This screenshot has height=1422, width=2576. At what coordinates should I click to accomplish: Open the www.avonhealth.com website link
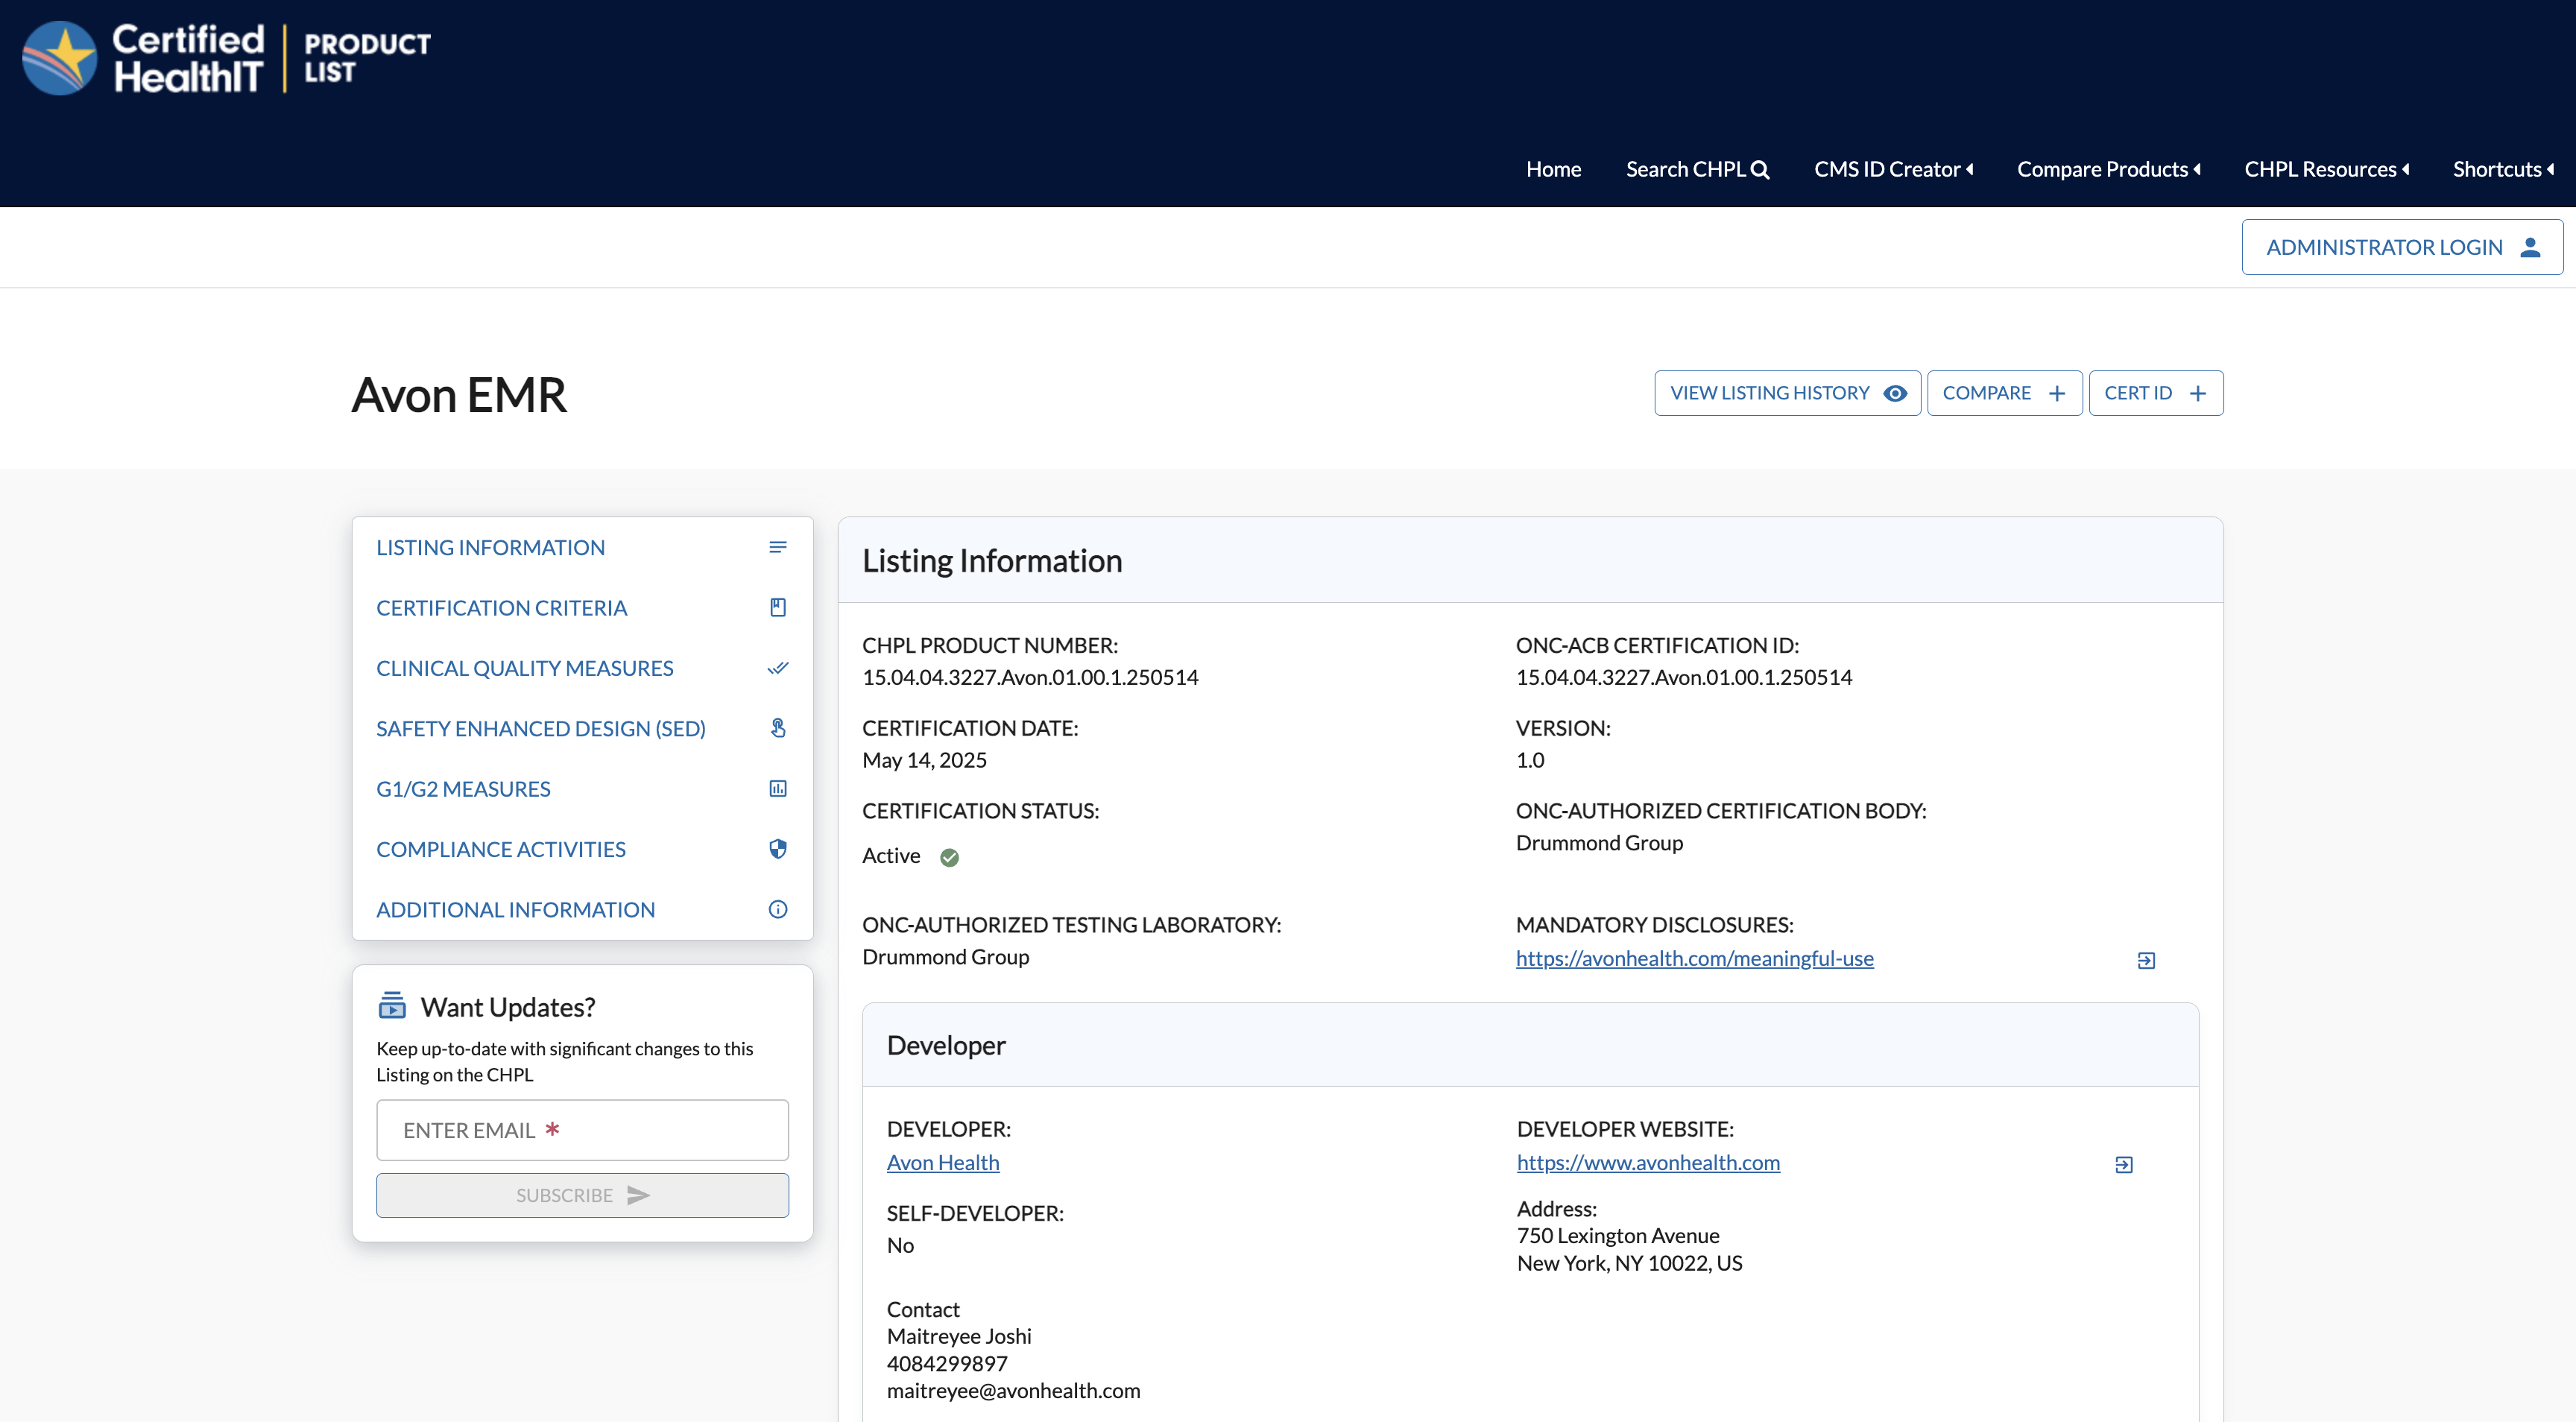(1648, 1162)
